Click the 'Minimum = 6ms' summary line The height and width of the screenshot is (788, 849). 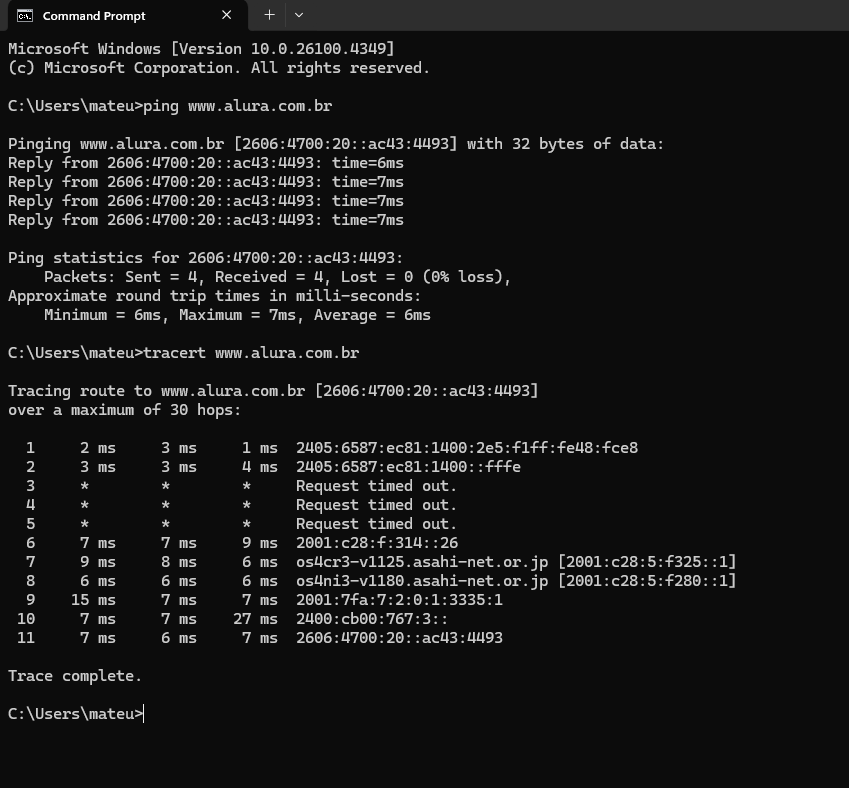point(237,315)
